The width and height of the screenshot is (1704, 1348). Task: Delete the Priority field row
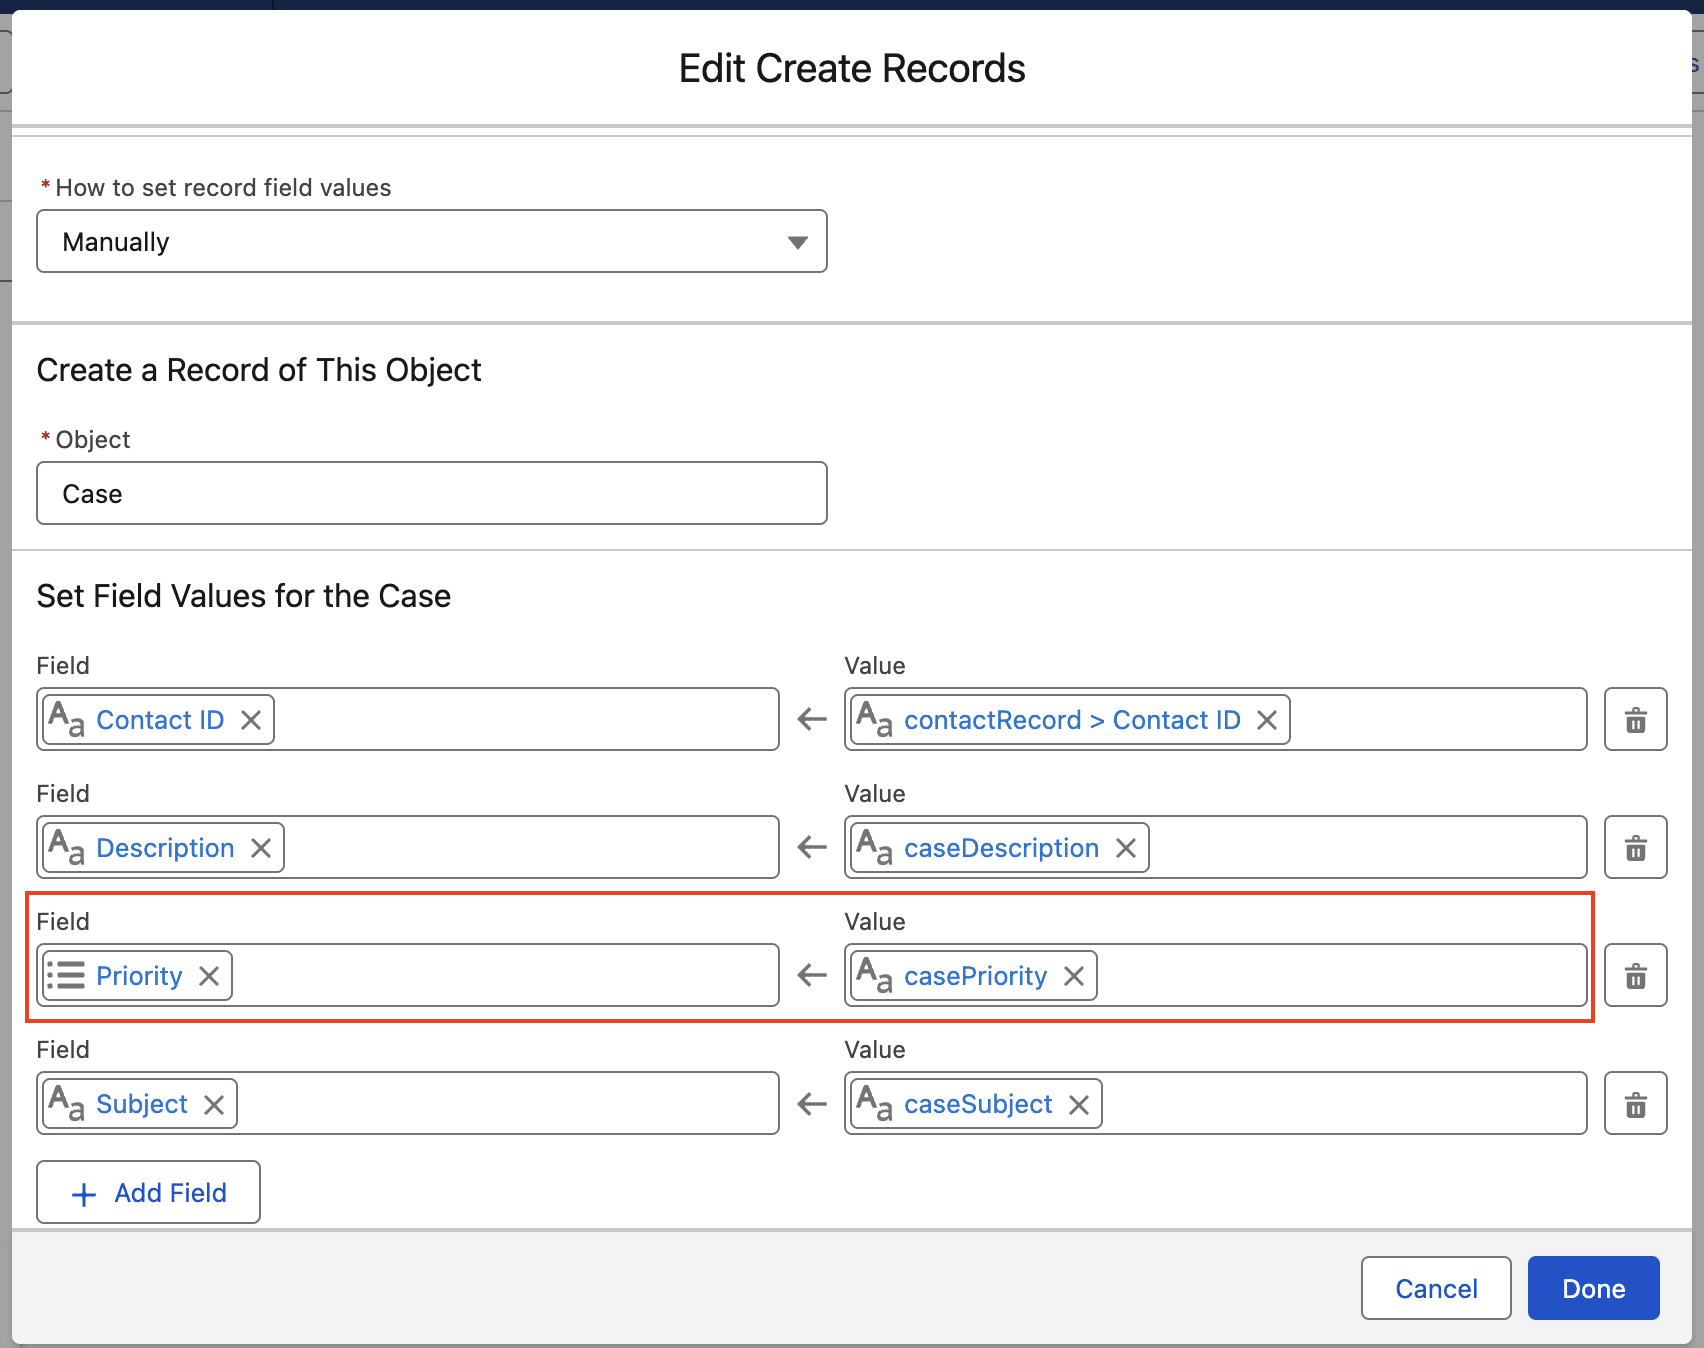pos(1635,975)
